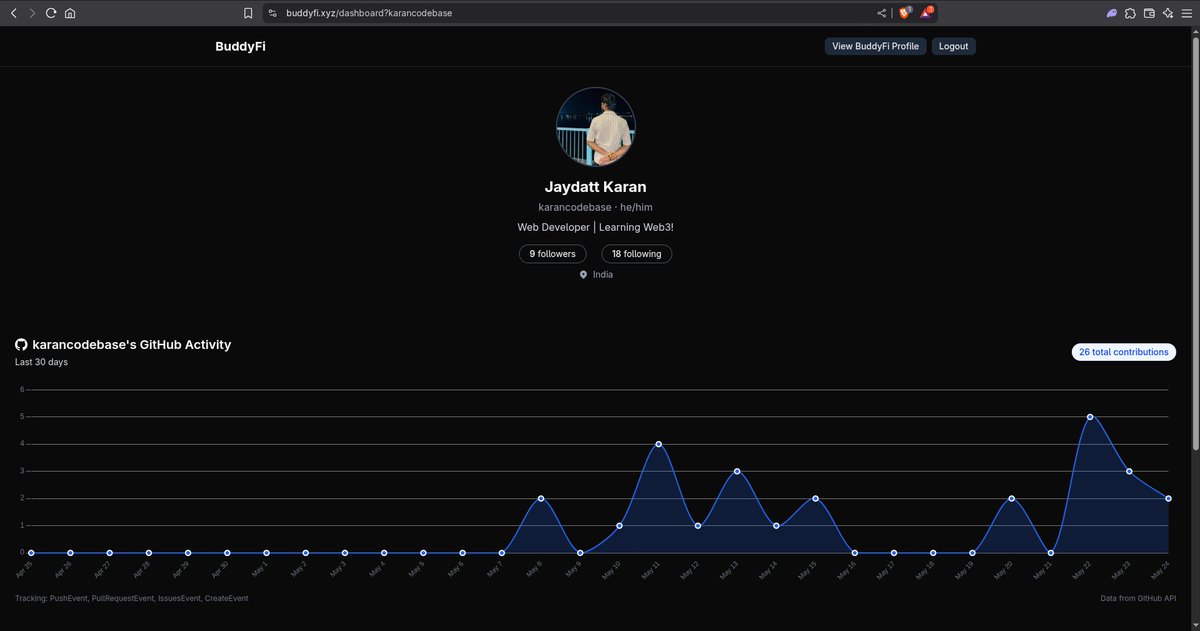1200x631 pixels.
Task: Click the India location text
Action: (603, 274)
